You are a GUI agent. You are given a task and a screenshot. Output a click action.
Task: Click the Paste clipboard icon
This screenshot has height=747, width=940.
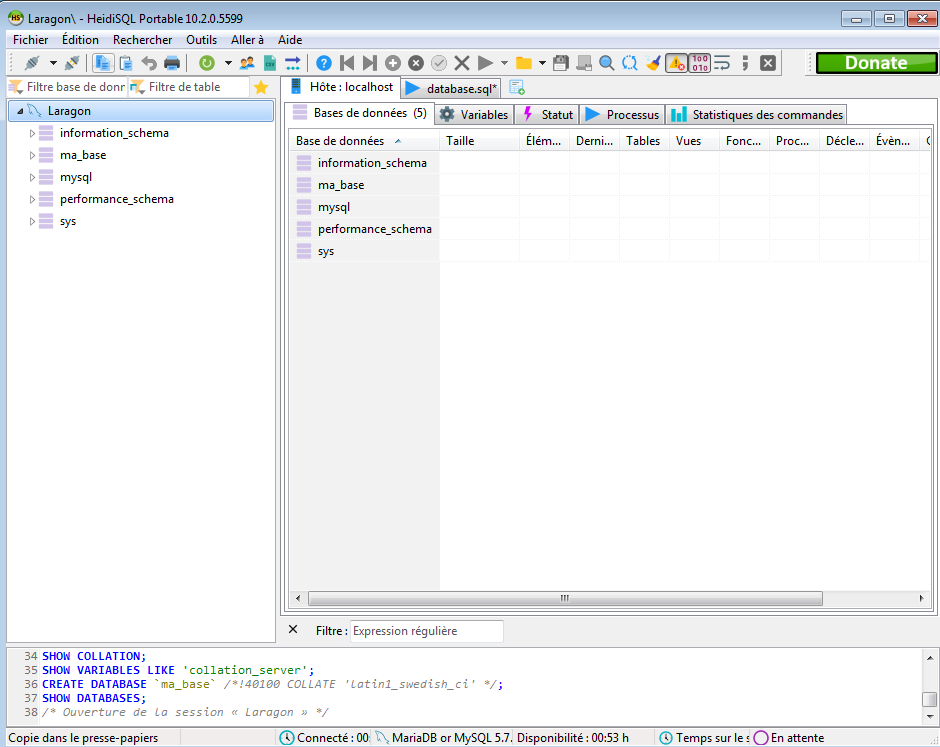point(126,63)
